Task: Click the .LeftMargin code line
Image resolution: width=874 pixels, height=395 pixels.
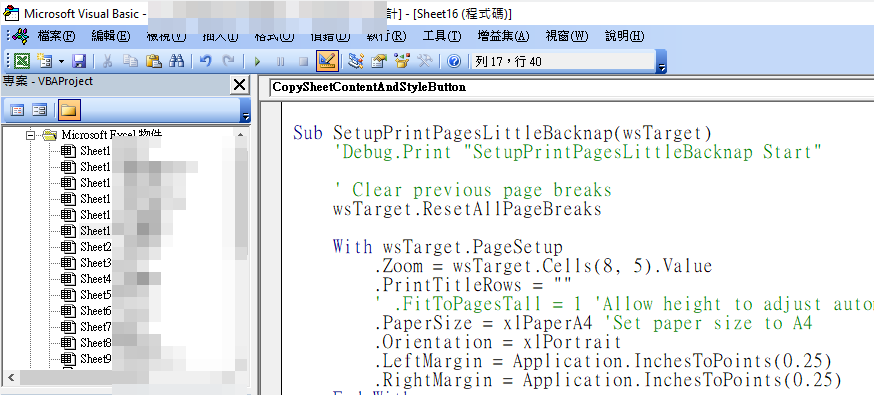Action: 603,361
